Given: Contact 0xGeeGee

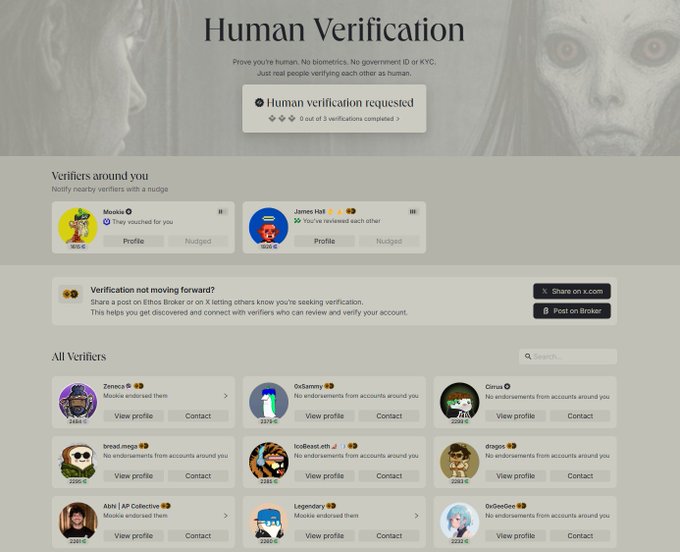Looking at the screenshot, I should [580, 536].
